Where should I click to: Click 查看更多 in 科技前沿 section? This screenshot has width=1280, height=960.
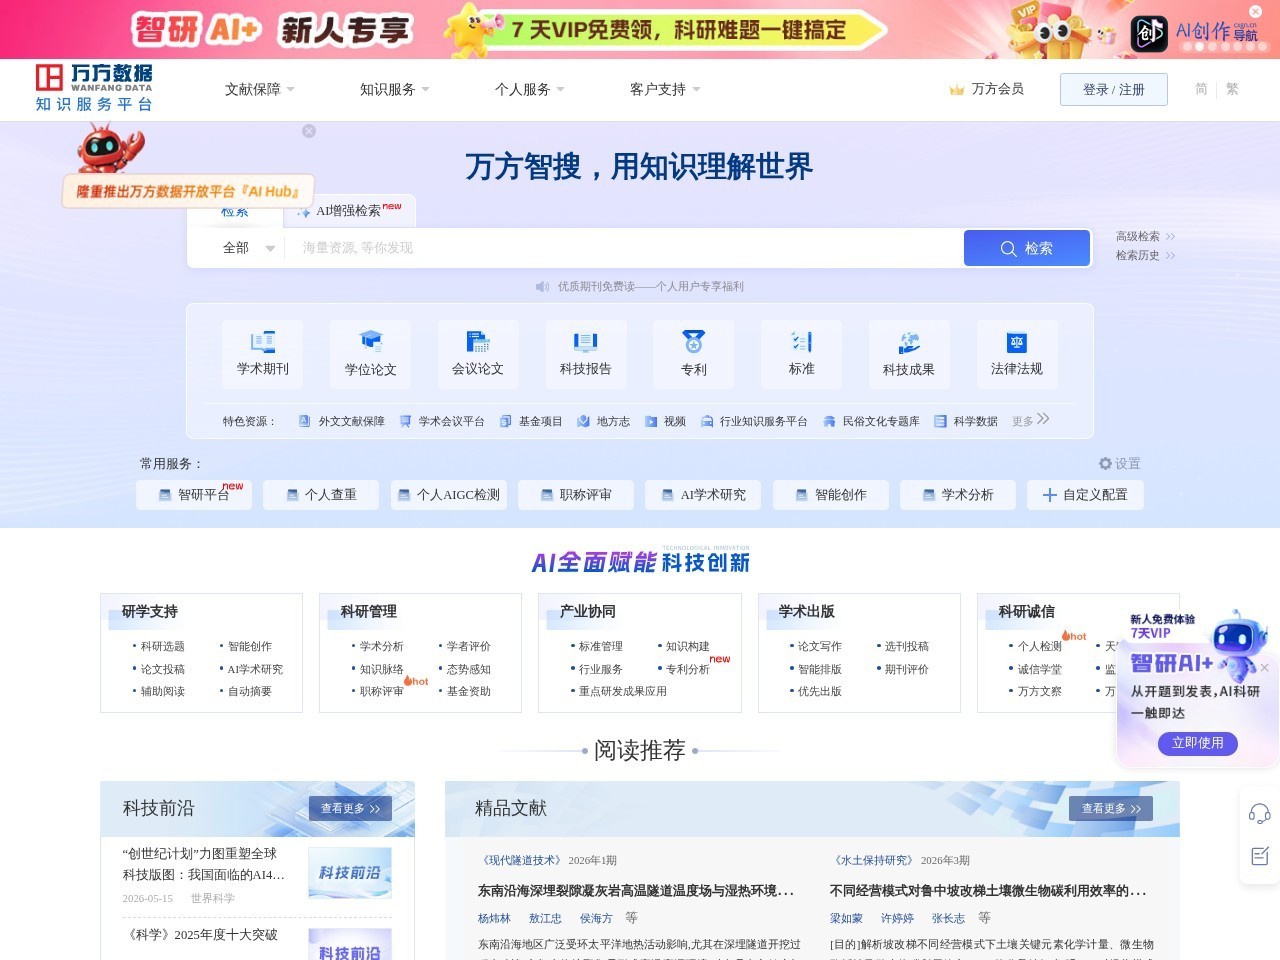(350, 808)
